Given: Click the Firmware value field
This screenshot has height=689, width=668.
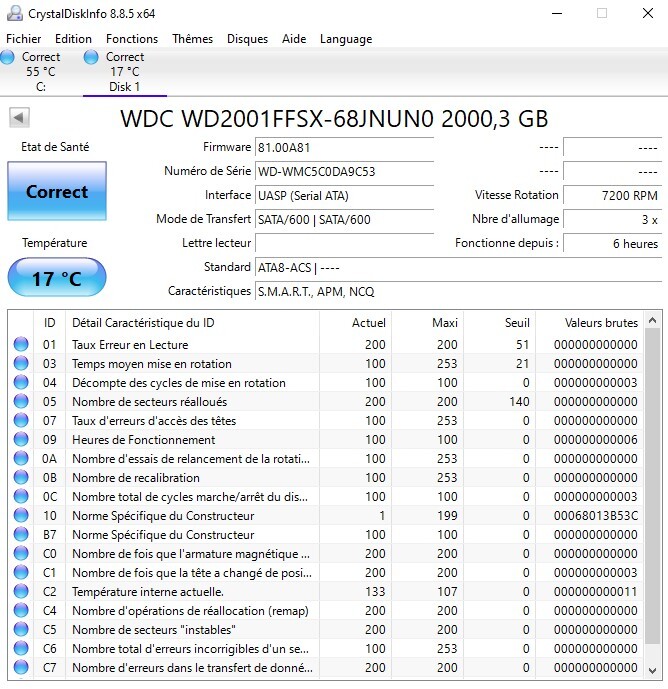Looking at the screenshot, I should 344,147.
